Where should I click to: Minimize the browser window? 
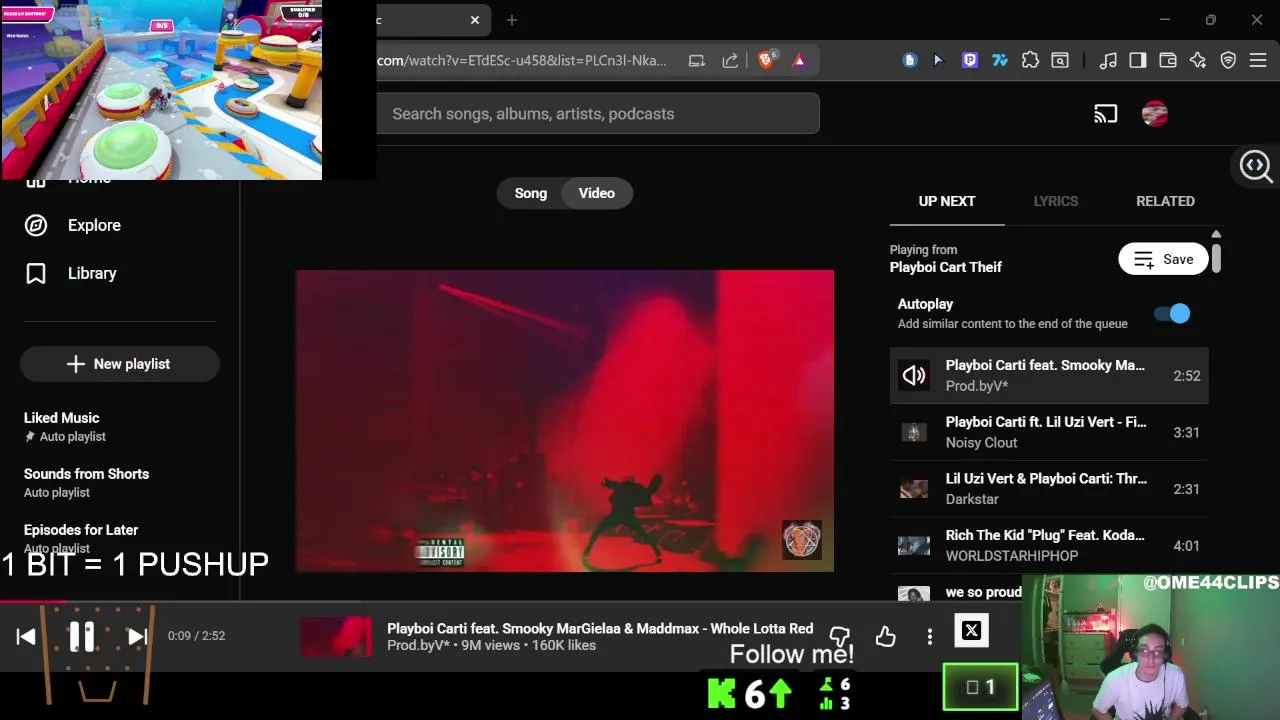pyautogui.click(x=1164, y=20)
